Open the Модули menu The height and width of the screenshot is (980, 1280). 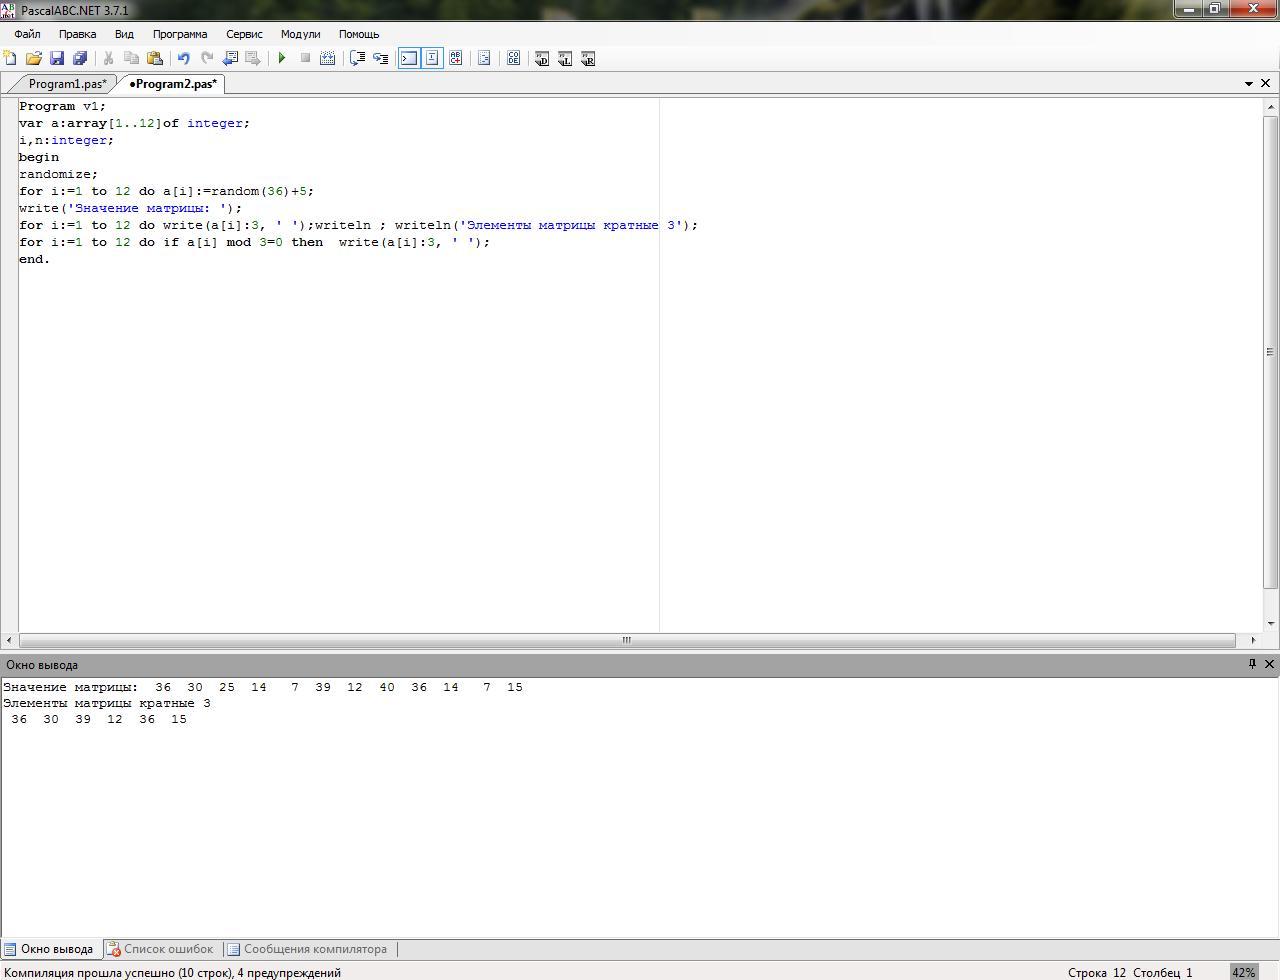300,34
